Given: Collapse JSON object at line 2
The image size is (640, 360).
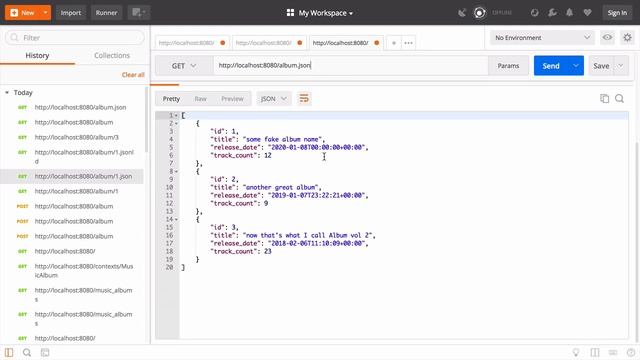Looking at the screenshot, I should point(176,123).
